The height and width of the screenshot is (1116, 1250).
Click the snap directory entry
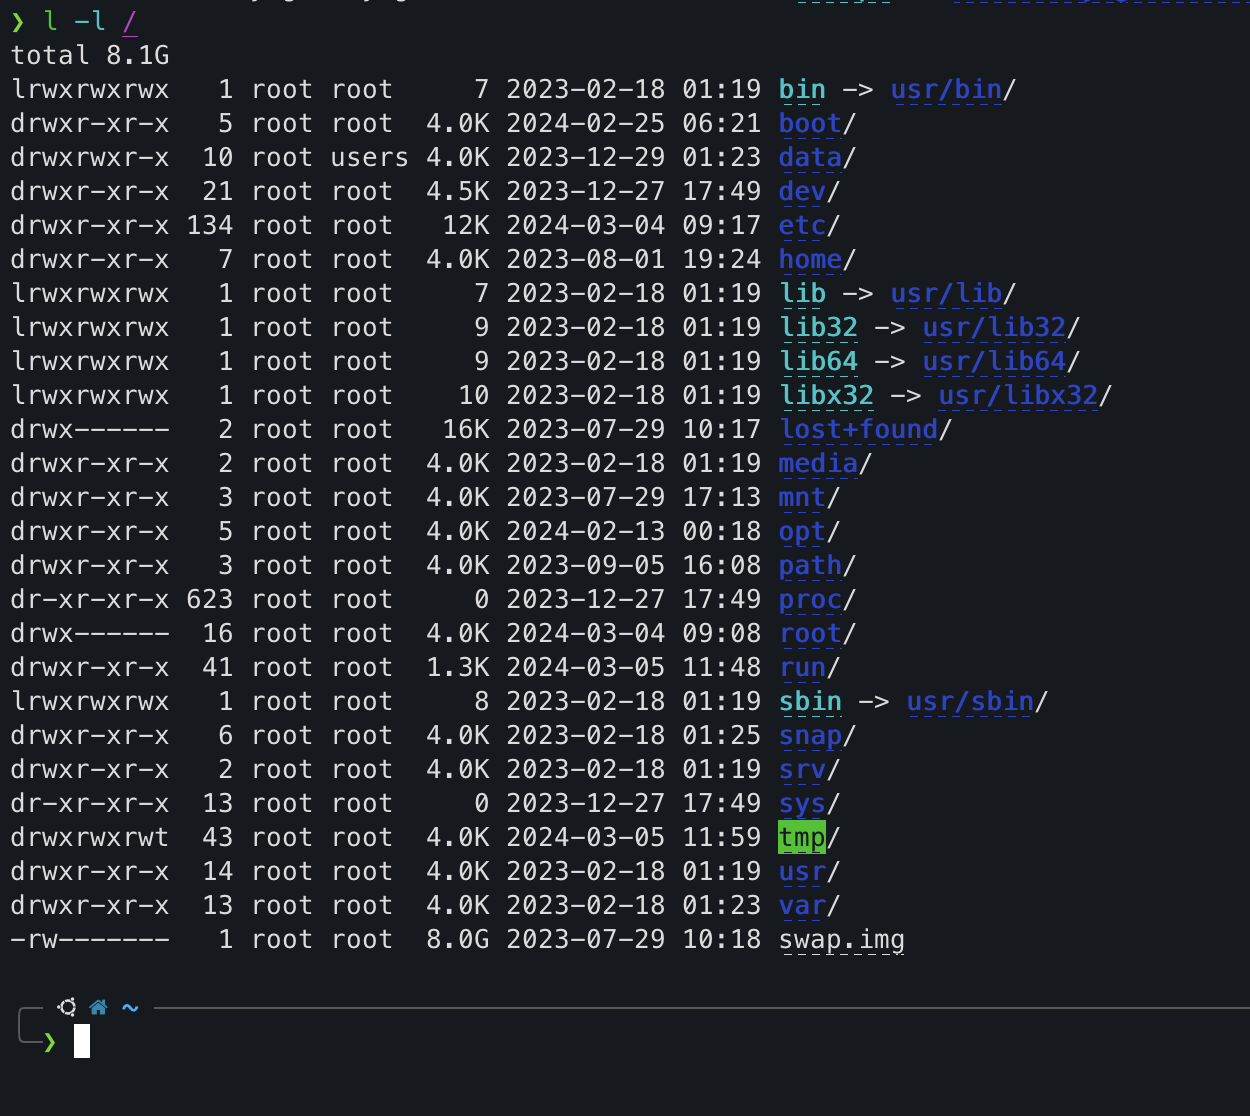pos(810,736)
